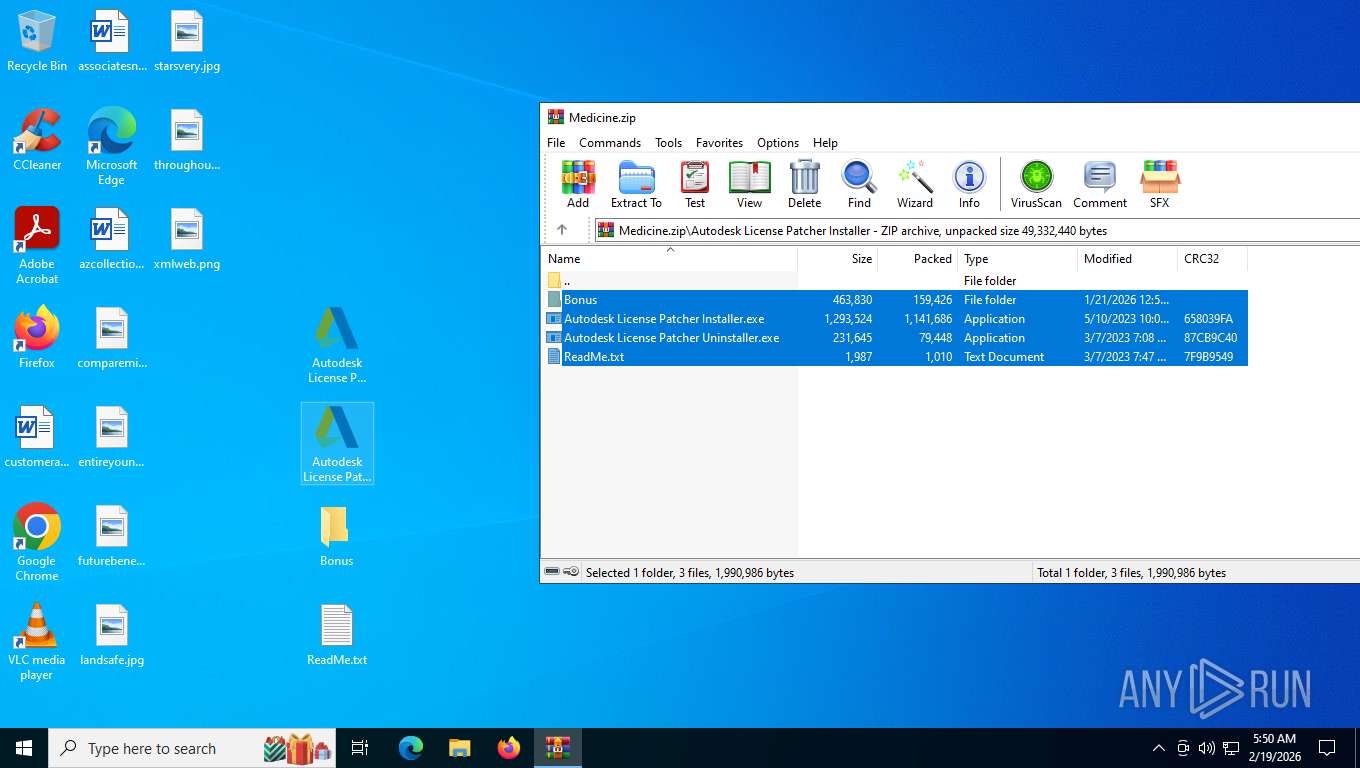This screenshot has width=1360, height=768.
Task: Select the parent folder '..' row
Action: [x=895, y=281]
